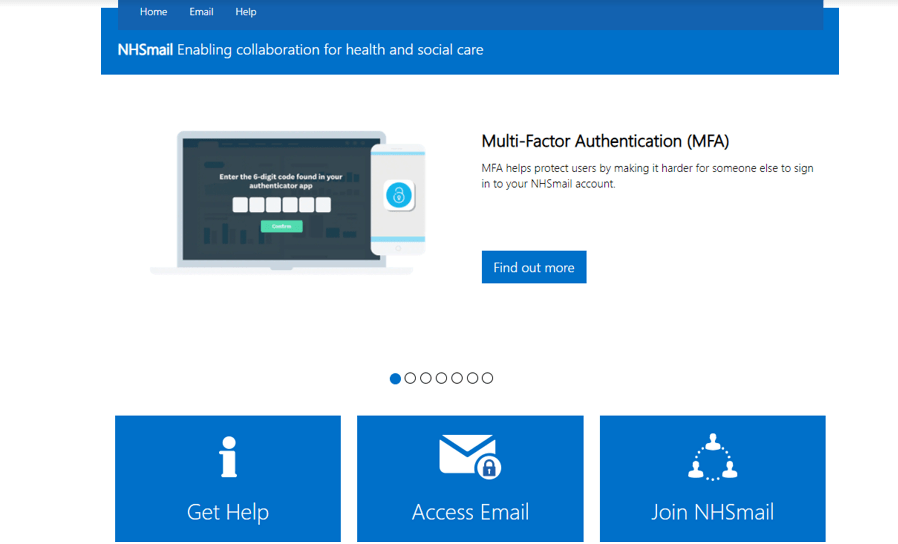Open the Home menu item
Screen dimensions: 898x544
[153, 11]
